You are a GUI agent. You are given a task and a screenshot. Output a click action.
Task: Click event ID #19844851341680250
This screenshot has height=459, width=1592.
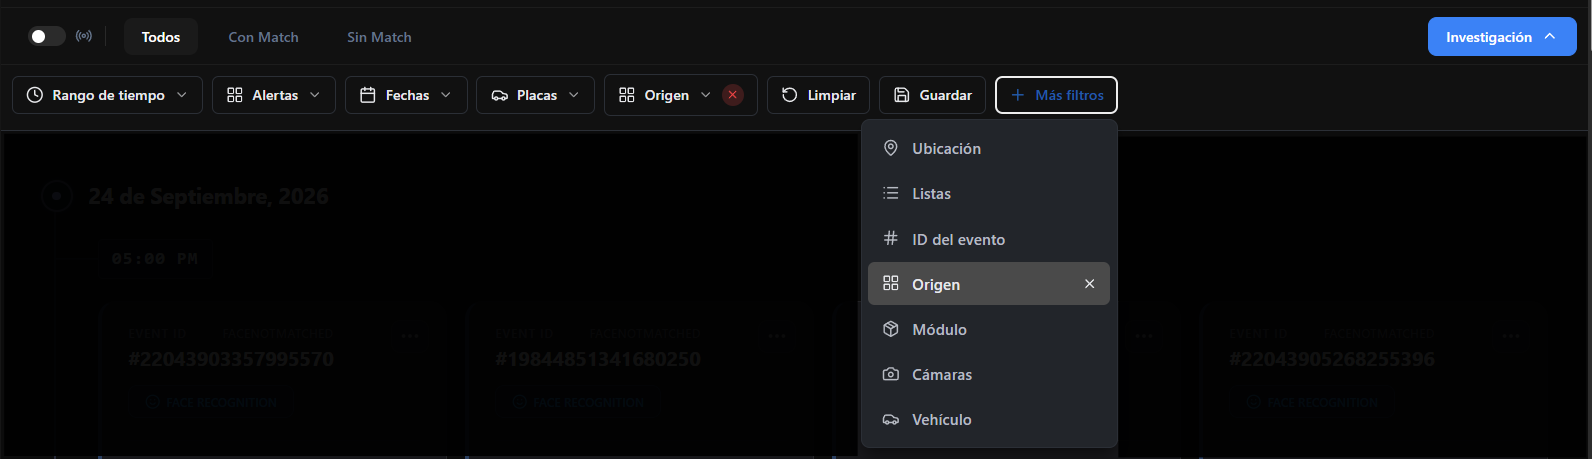coord(598,359)
